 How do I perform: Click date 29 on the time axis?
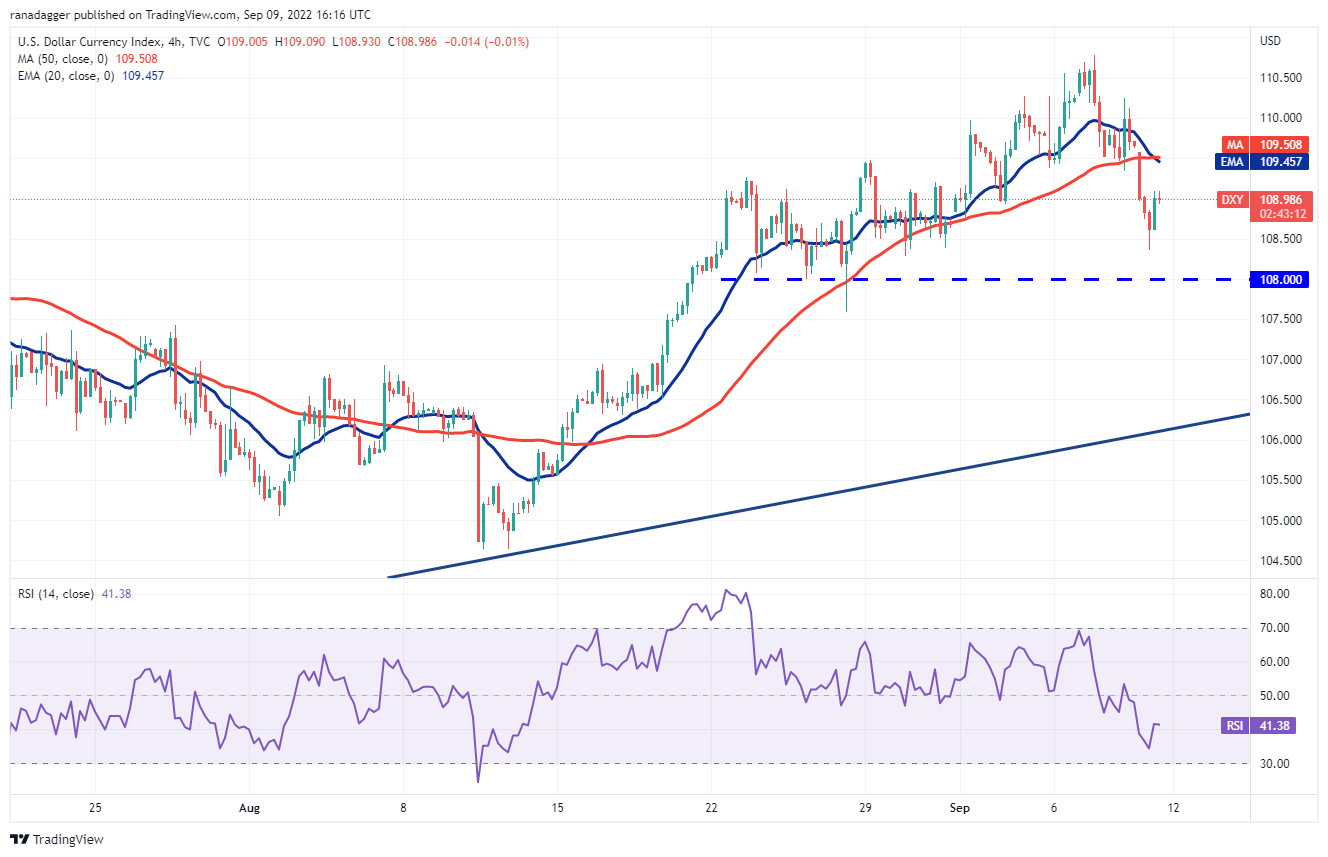point(865,808)
